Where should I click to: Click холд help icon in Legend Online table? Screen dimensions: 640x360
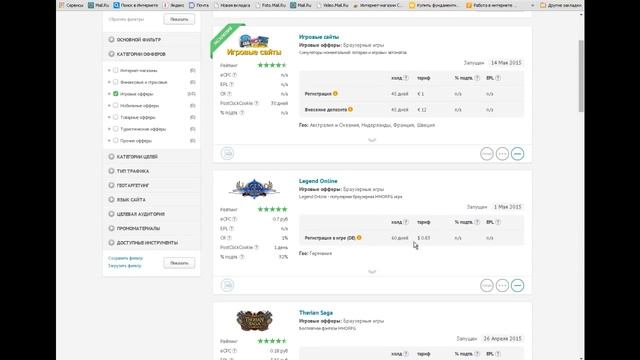click(x=406, y=222)
